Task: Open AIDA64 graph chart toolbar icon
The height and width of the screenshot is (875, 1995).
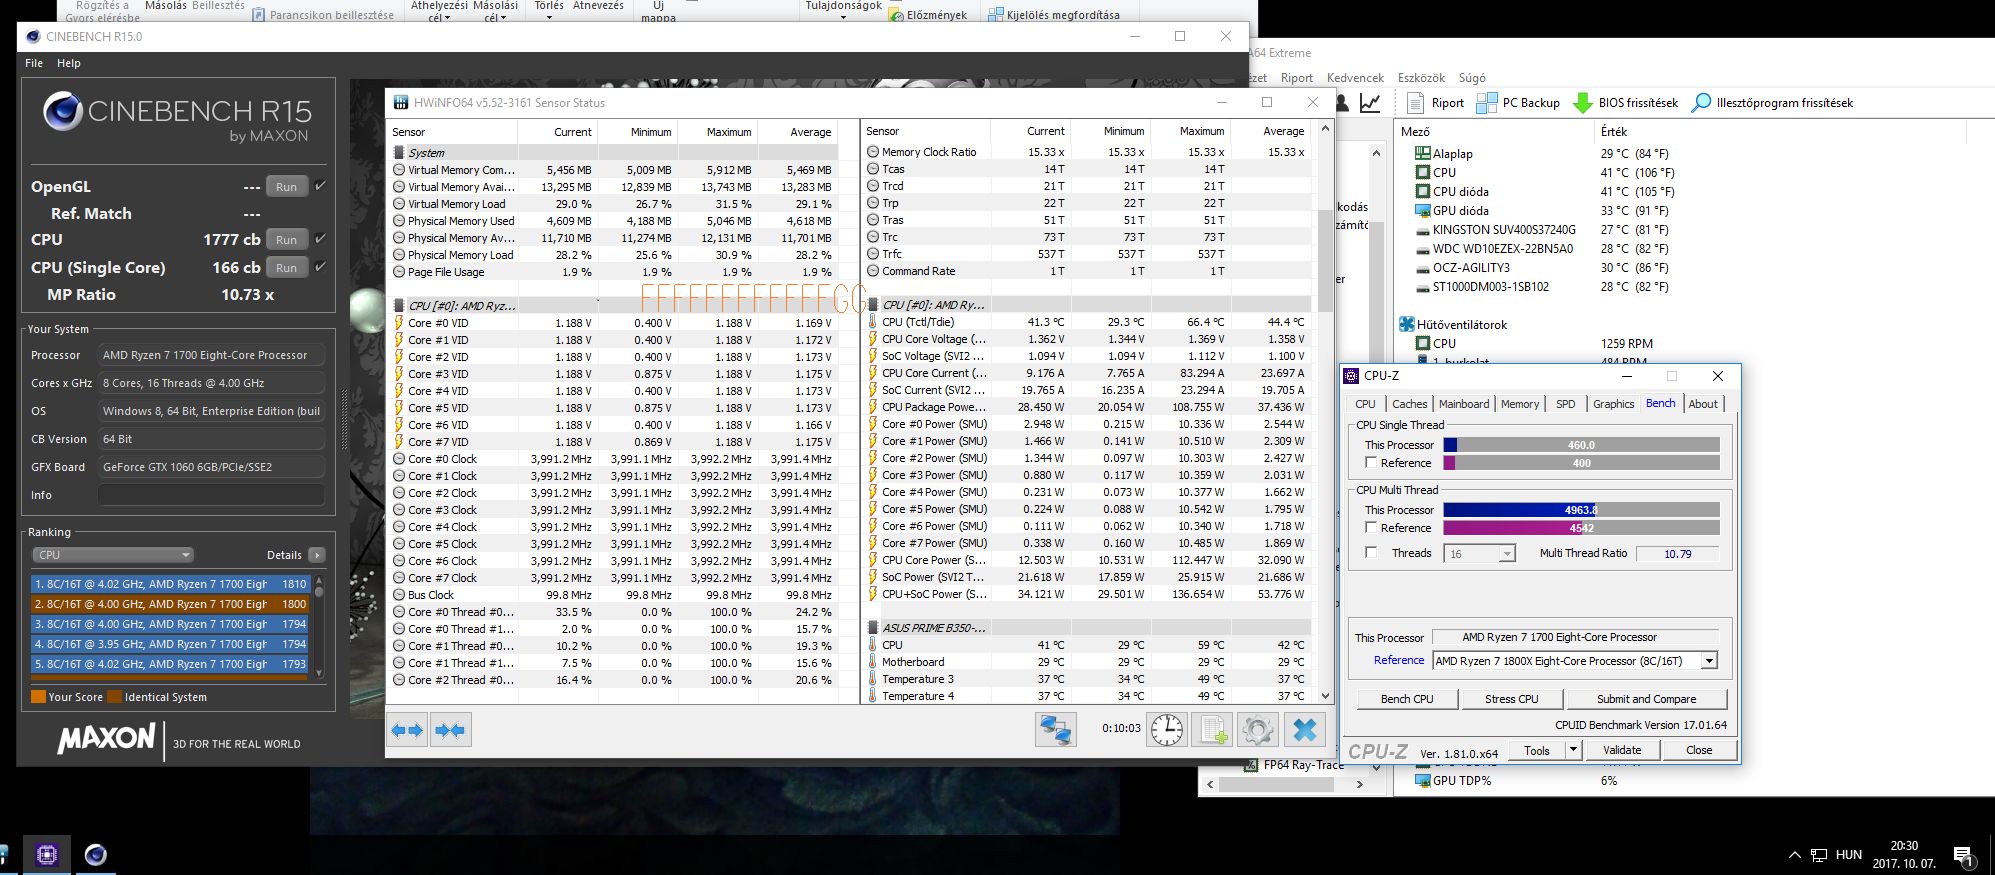Action: pyautogui.click(x=1370, y=102)
